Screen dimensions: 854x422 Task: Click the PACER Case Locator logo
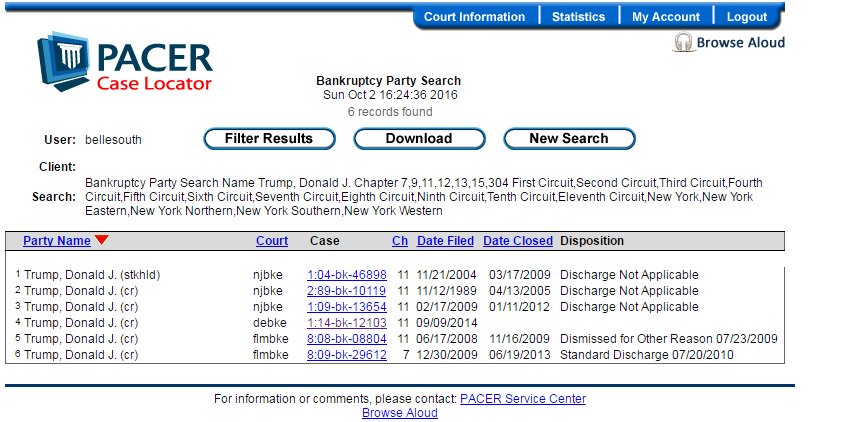tap(125, 62)
